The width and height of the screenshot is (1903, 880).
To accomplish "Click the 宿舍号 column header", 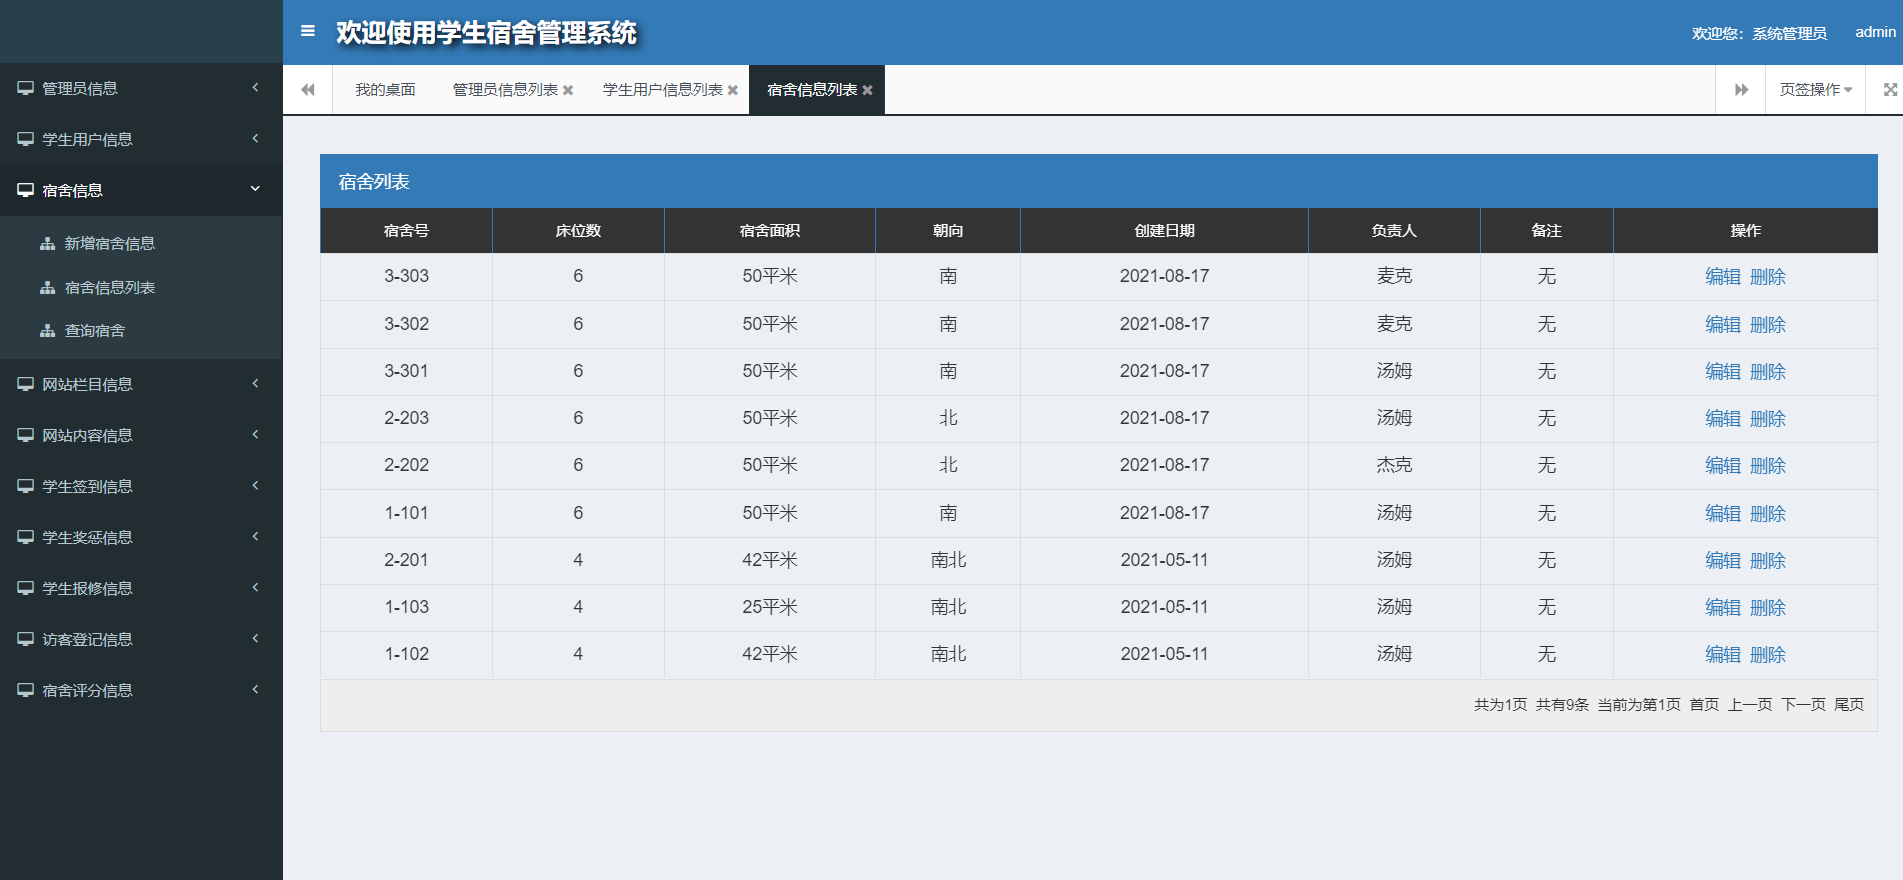I will [406, 230].
